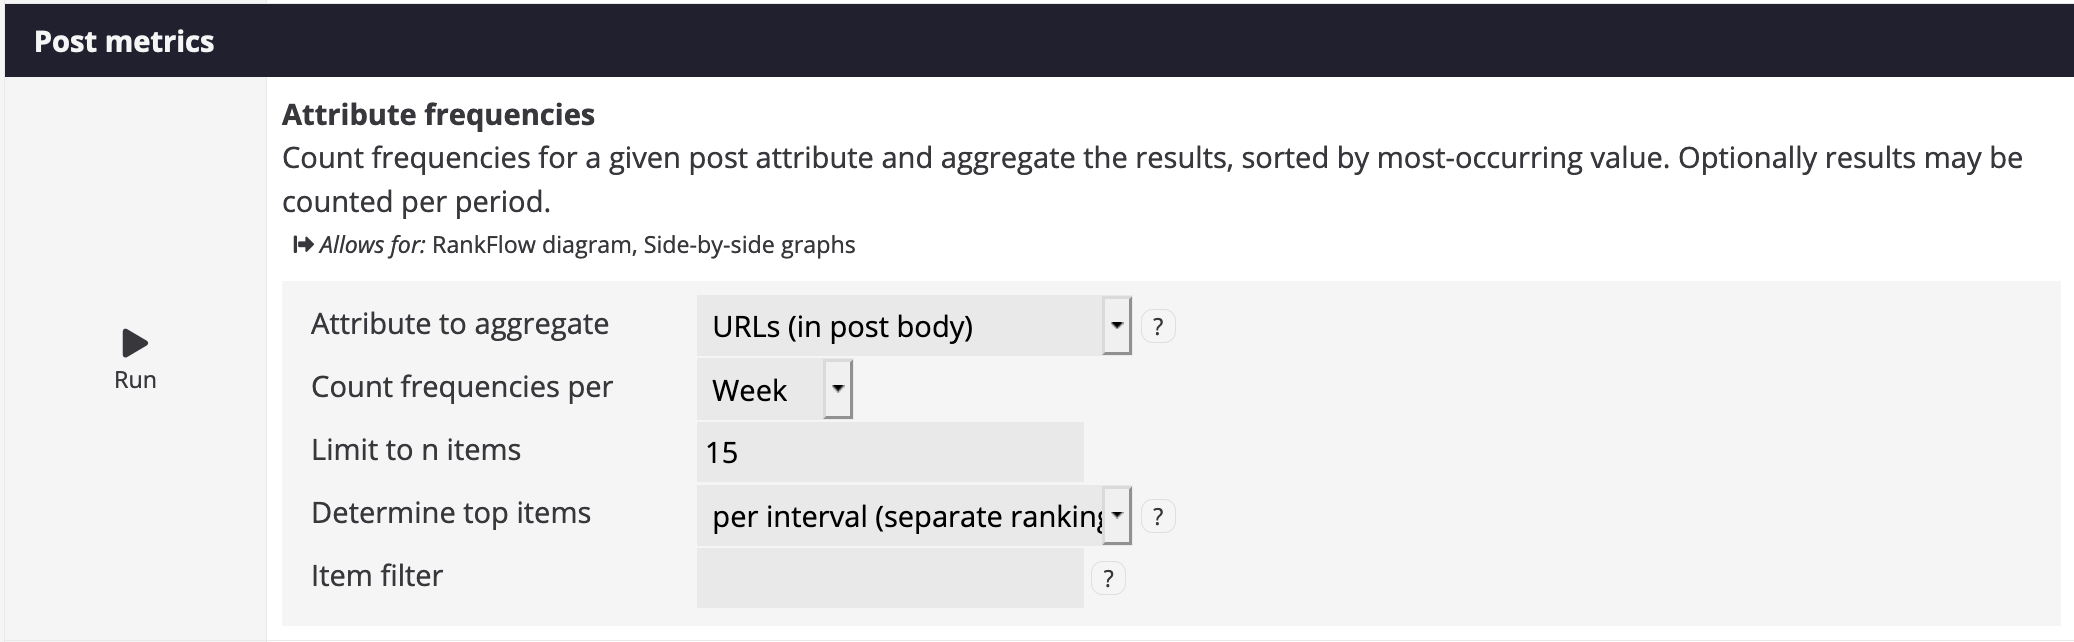Select the 'Attribute frequencies' heading
The width and height of the screenshot is (2074, 642).
coord(438,115)
